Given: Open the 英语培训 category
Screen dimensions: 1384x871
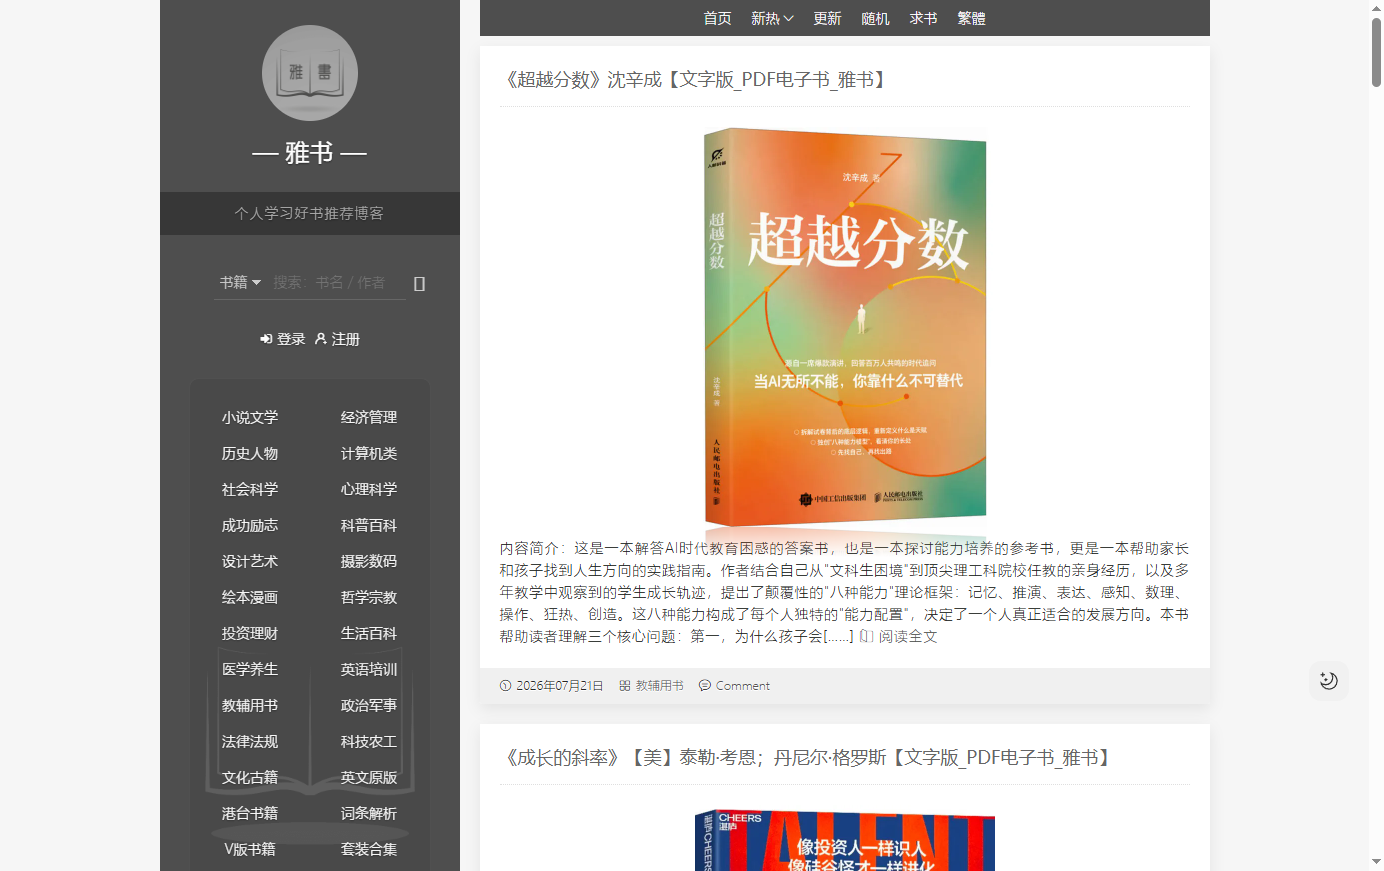Looking at the screenshot, I should 369,669.
